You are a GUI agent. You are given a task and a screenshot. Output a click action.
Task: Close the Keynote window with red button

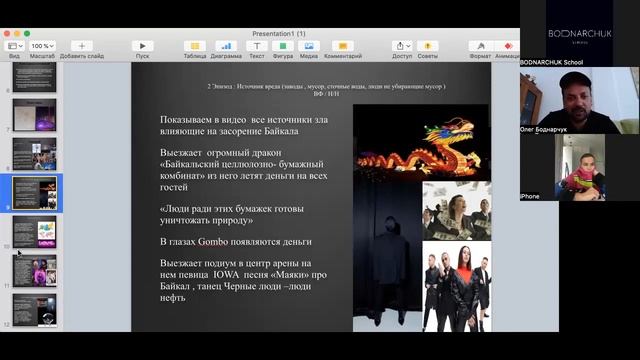(7, 33)
